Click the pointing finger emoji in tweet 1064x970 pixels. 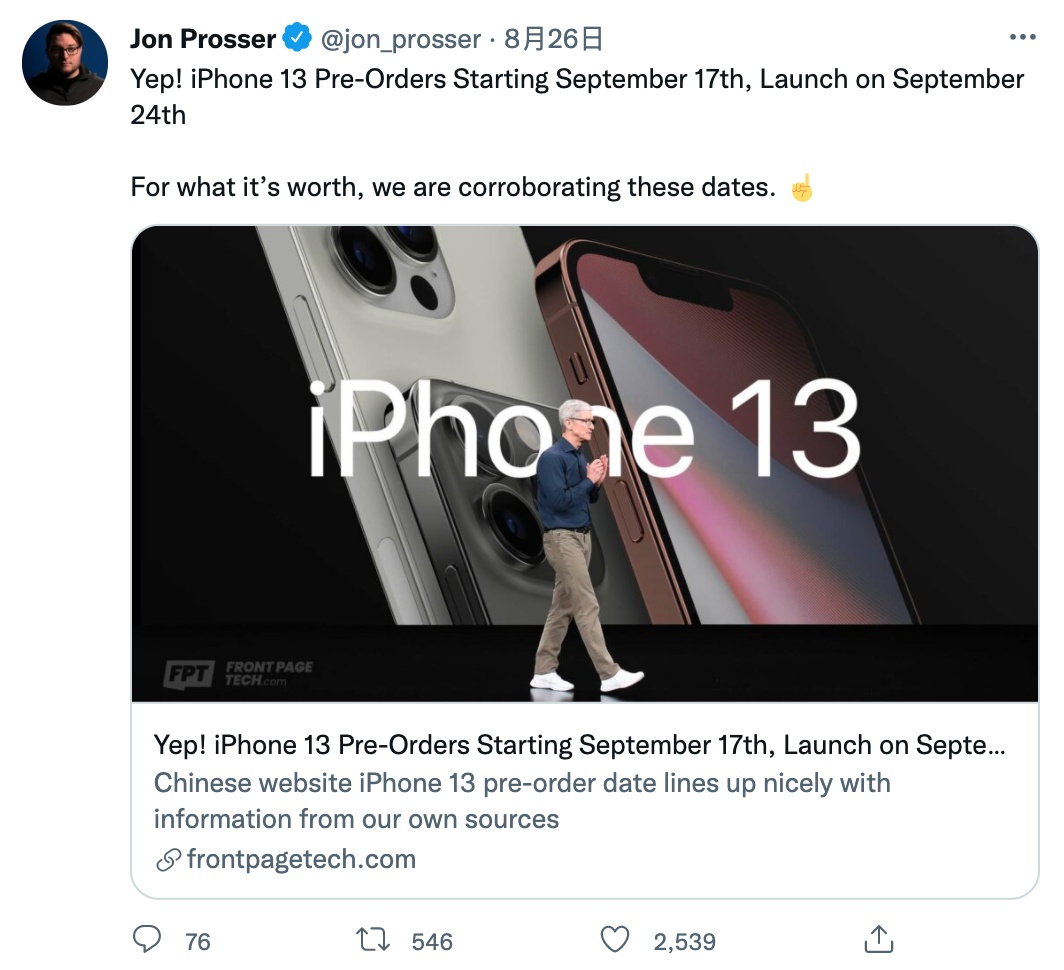[x=801, y=188]
